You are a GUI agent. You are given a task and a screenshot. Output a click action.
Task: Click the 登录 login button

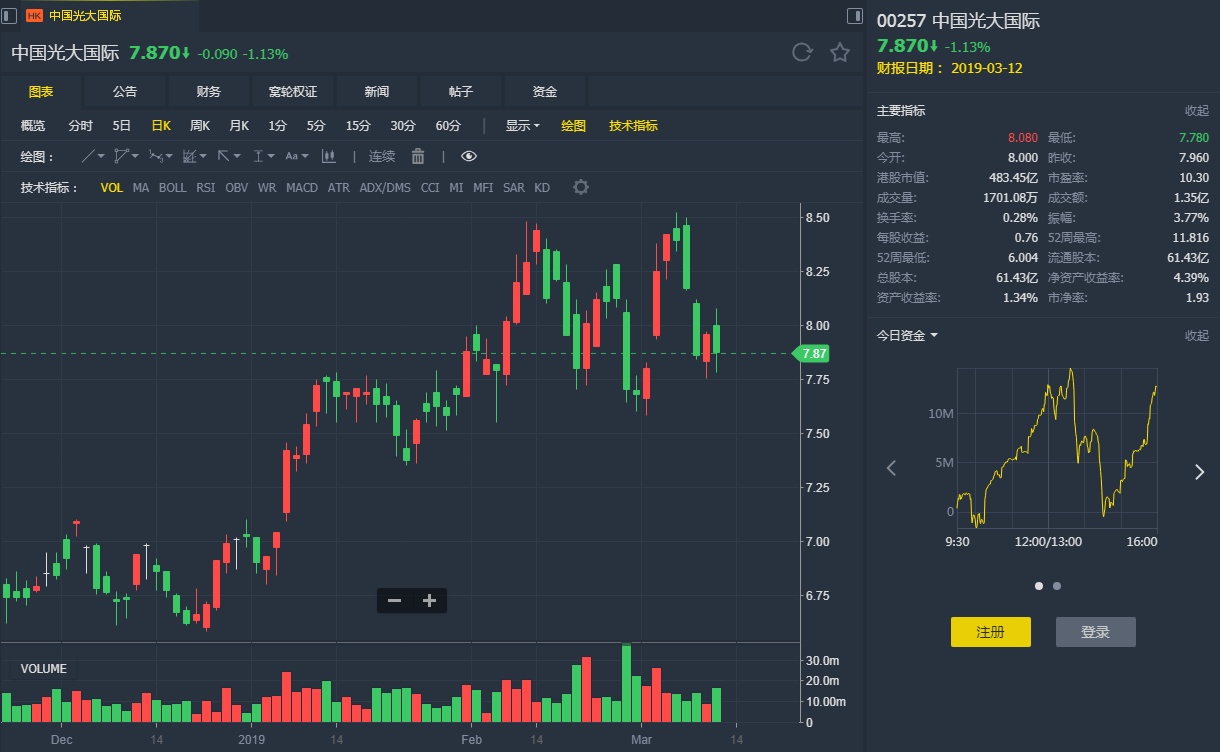click(1095, 632)
